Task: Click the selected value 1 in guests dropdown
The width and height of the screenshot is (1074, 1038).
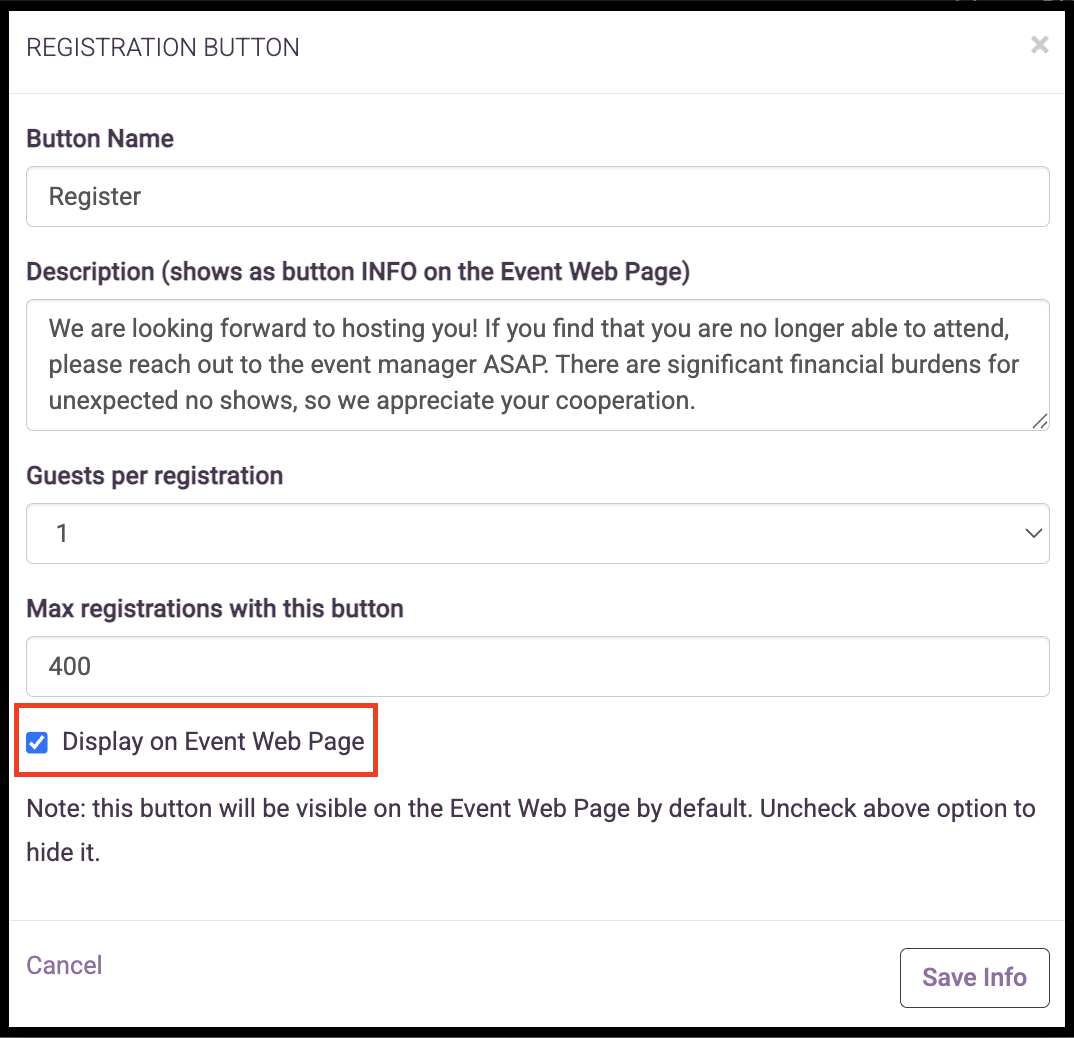Action: (62, 534)
